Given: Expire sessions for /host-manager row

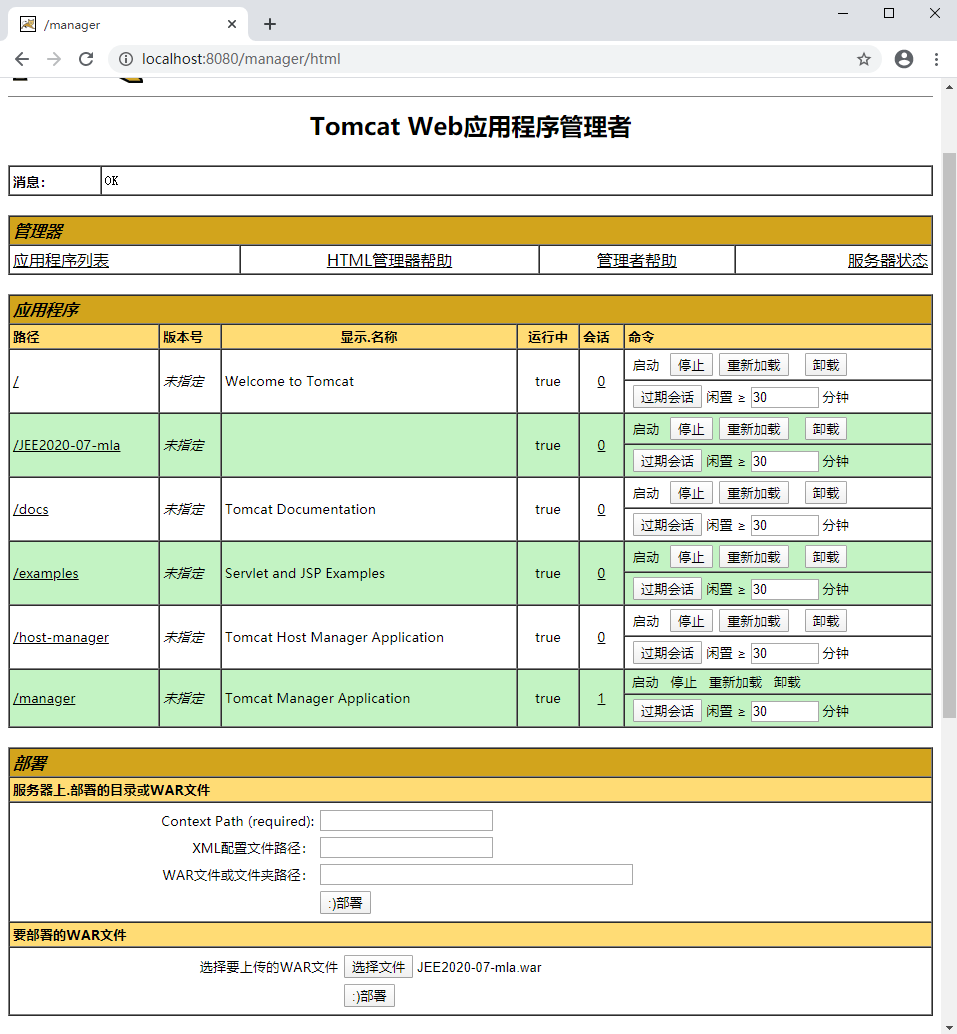Looking at the screenshot, I should pos(667,653).
